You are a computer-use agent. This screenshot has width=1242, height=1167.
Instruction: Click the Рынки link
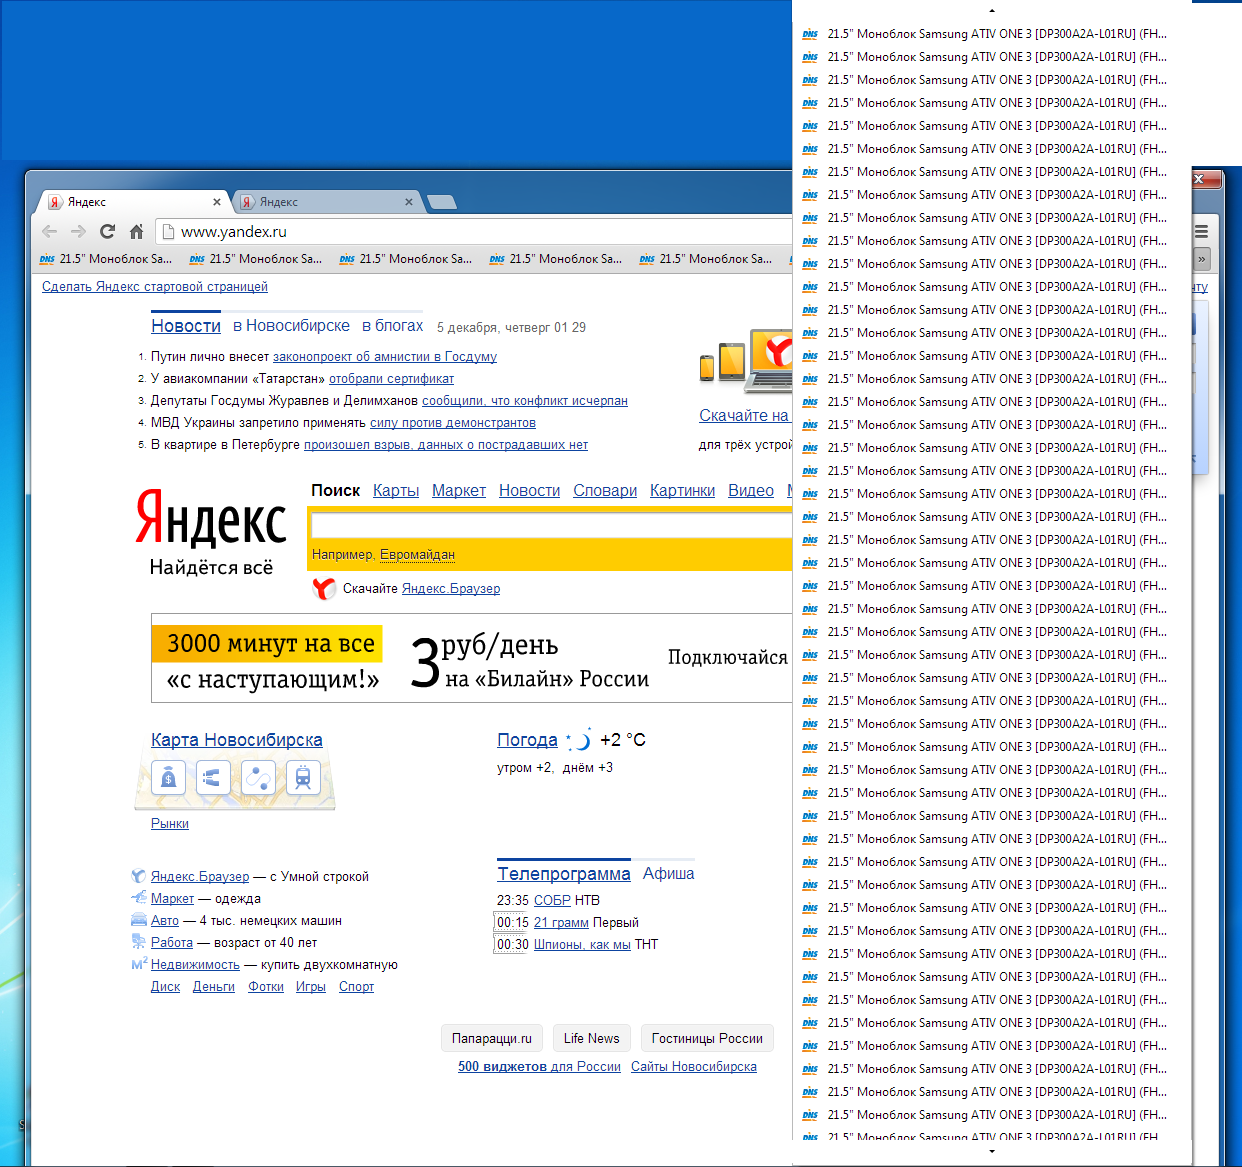coord(170,824)
